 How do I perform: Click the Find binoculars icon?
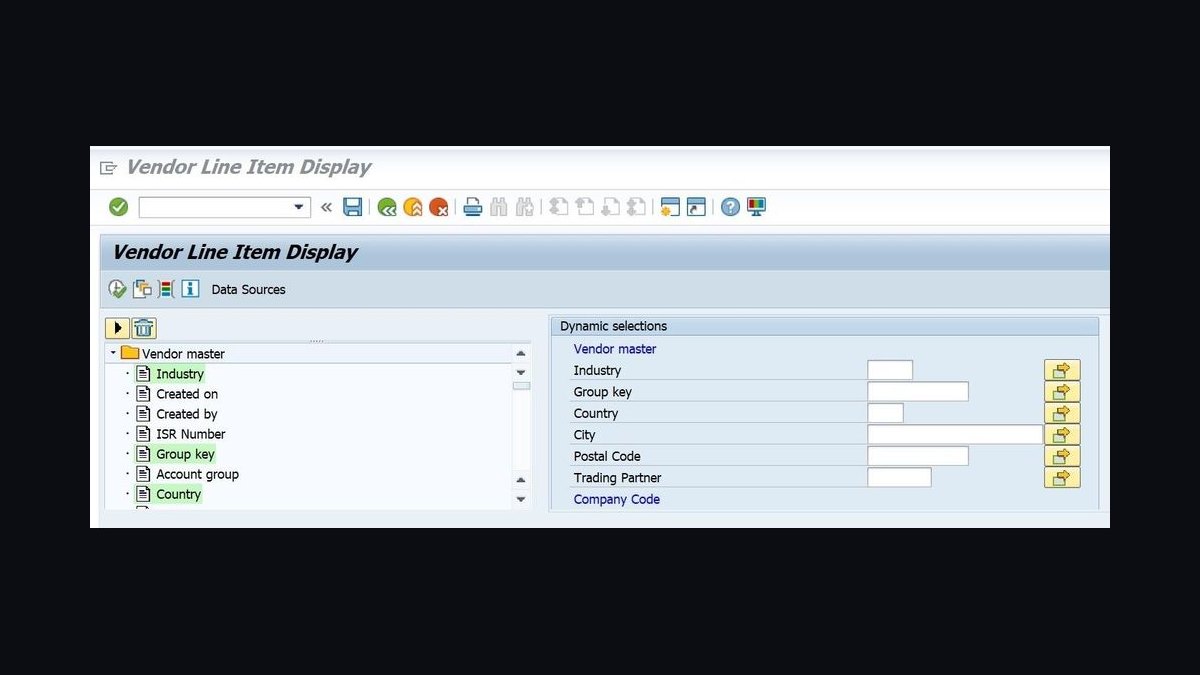[x=499, y=207]
